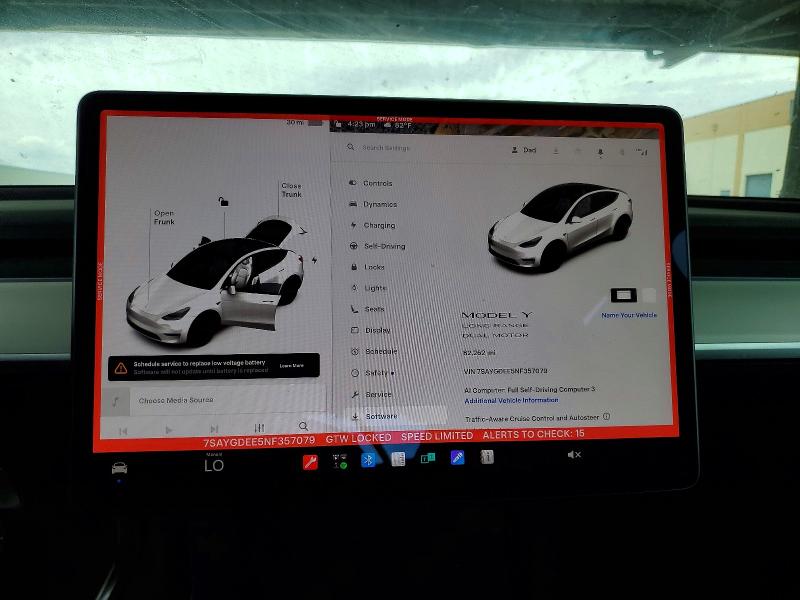Image resolution: width=800 pixels, height=600 pixels.
Task: Tap the muted volume speaker icon
Action: (x=574, y=455)
